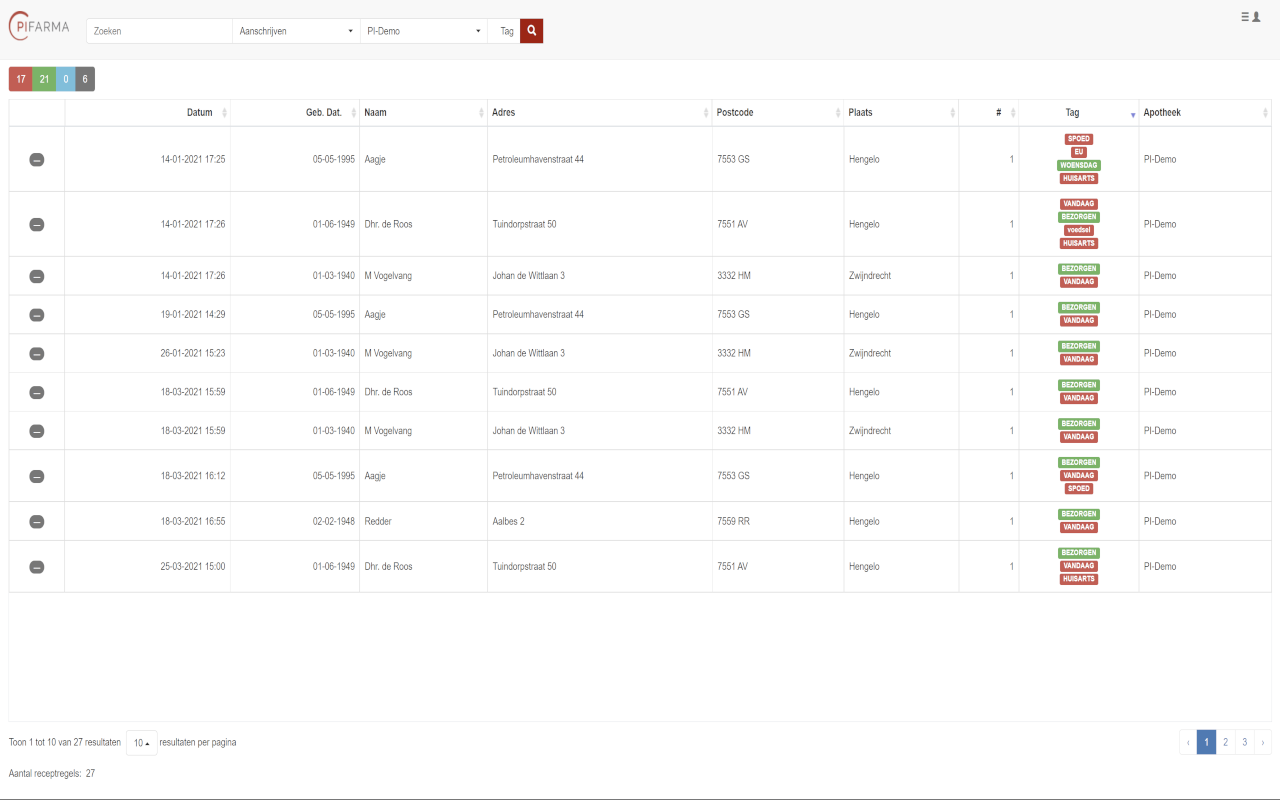The width and height of the screenshot is (1280, 800).
Task: Click the blue counter badge showing 0
Action: [64, 78]
